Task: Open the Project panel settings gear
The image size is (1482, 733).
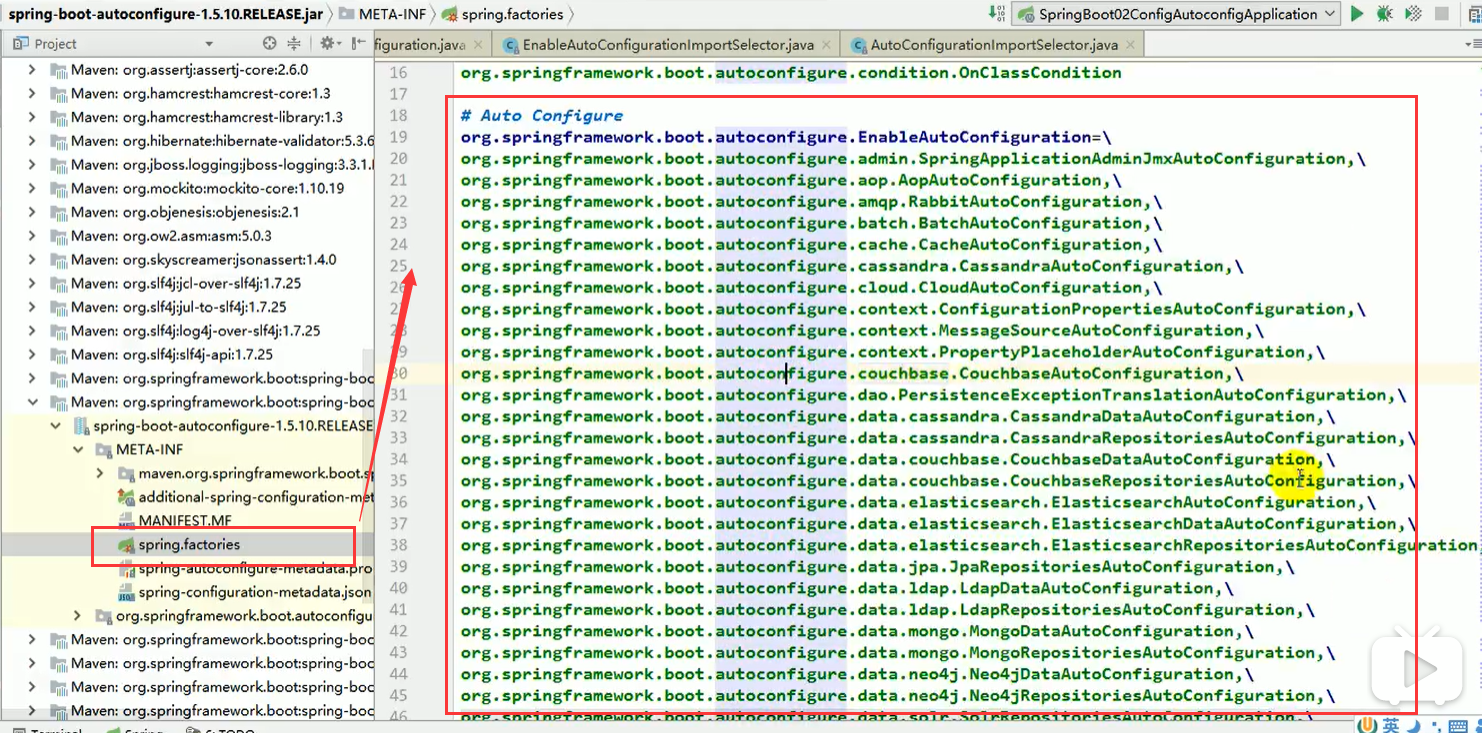Action: 327,44
